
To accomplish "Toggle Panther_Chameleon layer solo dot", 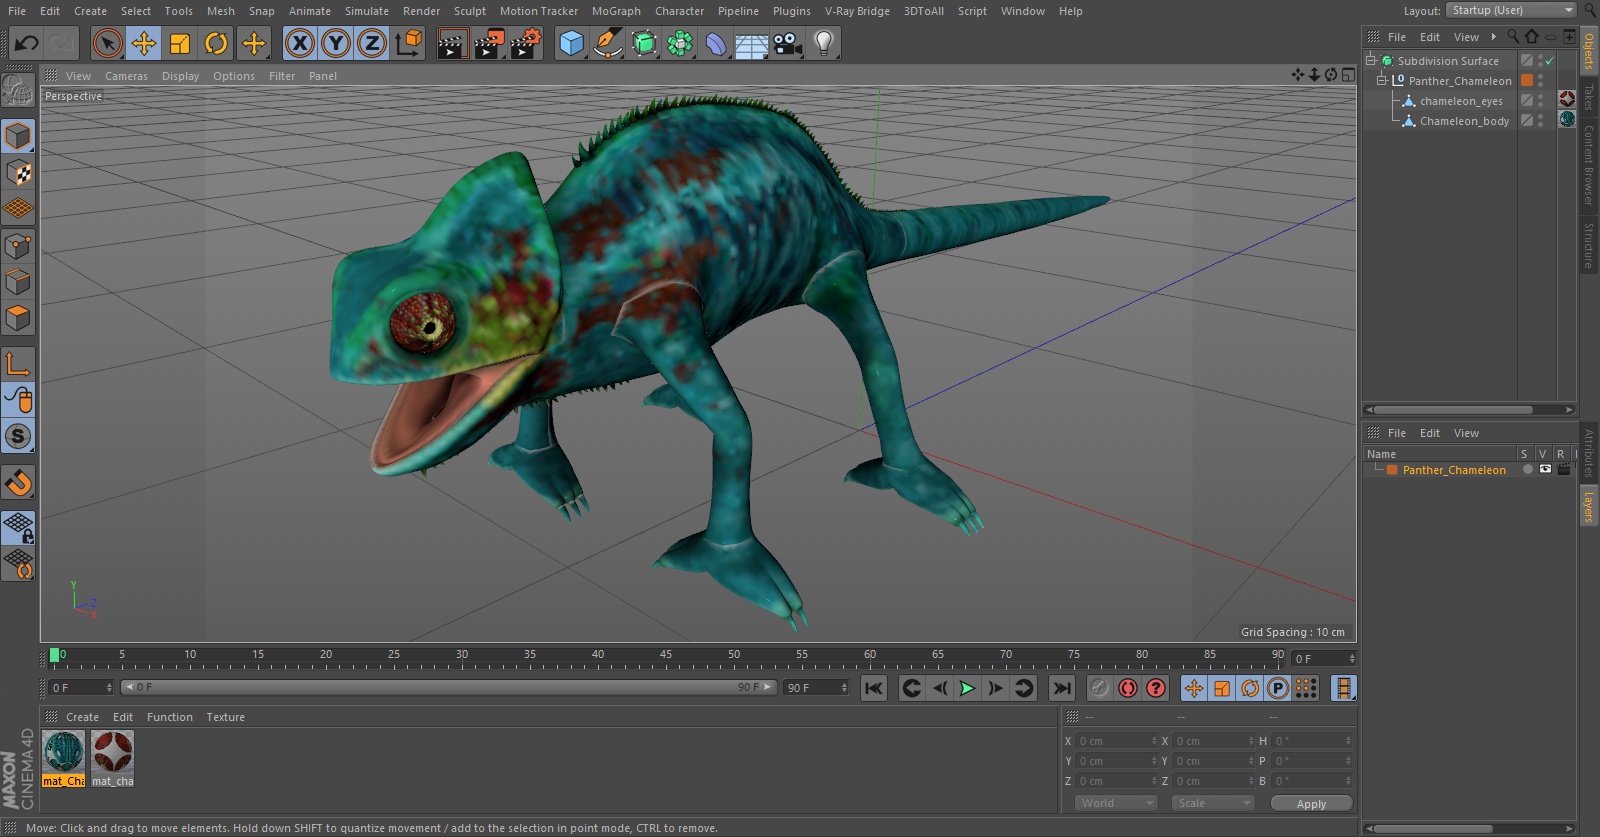I will tap(1527, 469).
